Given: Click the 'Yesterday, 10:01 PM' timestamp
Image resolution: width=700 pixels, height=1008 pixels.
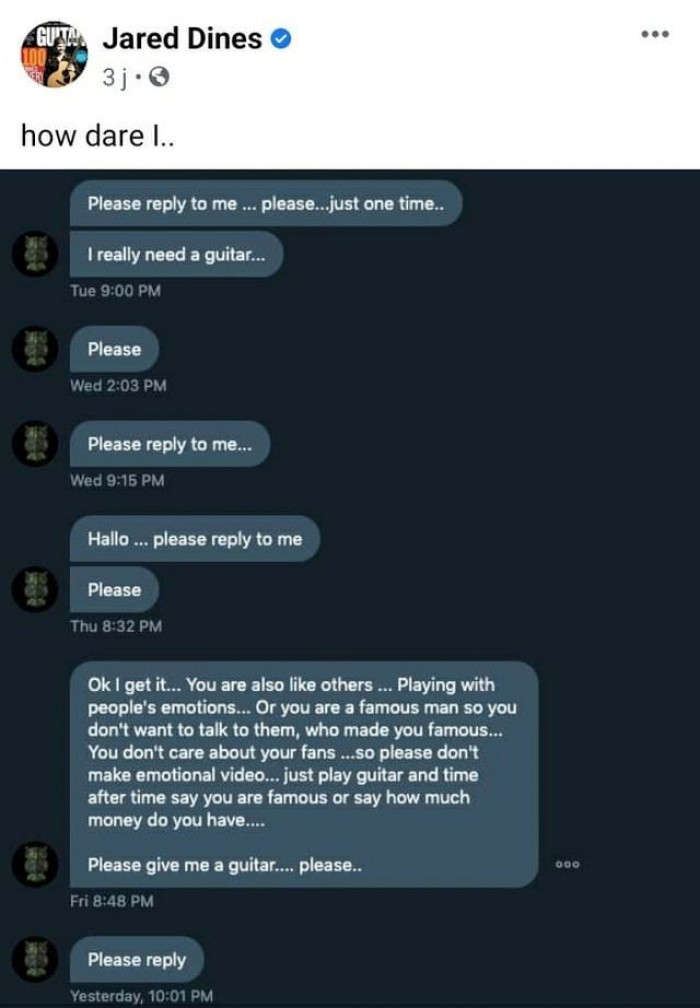Looking at the screenshot, I should 141,995.
